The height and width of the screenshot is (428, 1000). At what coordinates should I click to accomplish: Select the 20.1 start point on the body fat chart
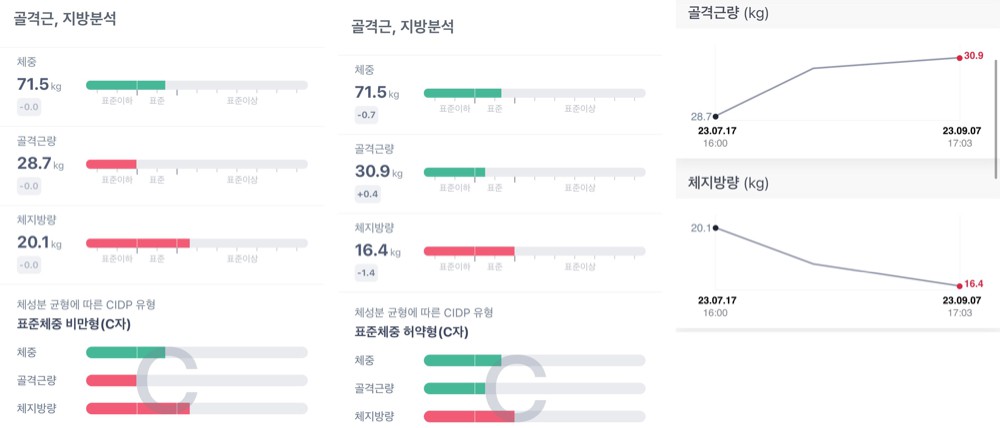715,228
